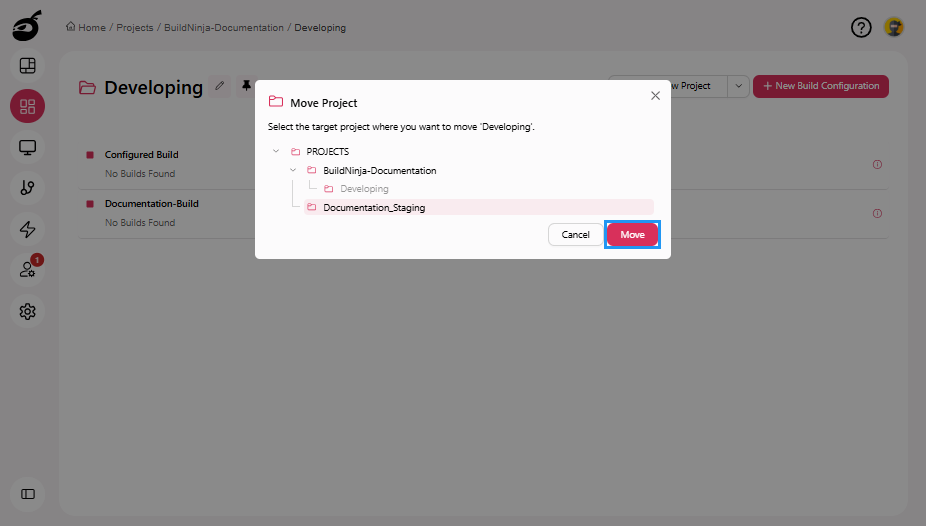Open the dashboard layout icon in sidebar

click(x=27, y=66)
